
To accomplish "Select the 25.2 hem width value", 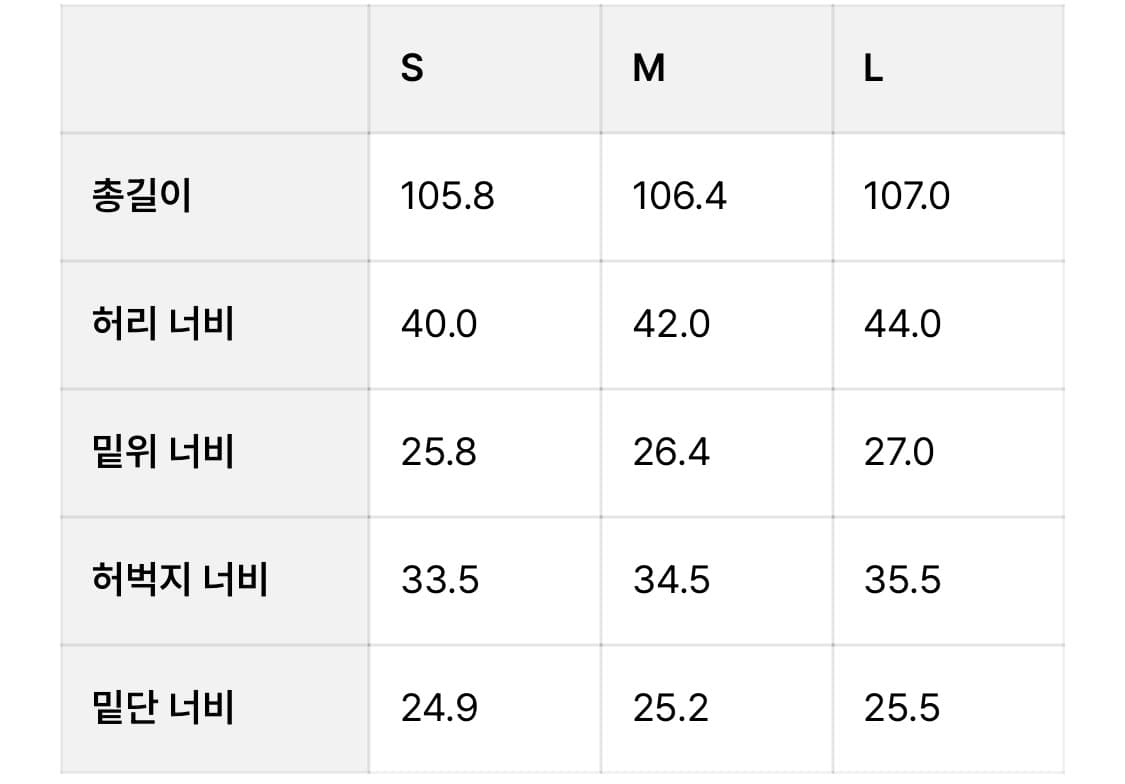I will pos(671,708).
